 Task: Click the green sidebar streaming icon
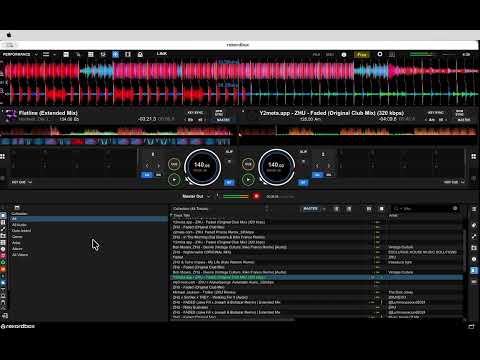coord(3,262)
